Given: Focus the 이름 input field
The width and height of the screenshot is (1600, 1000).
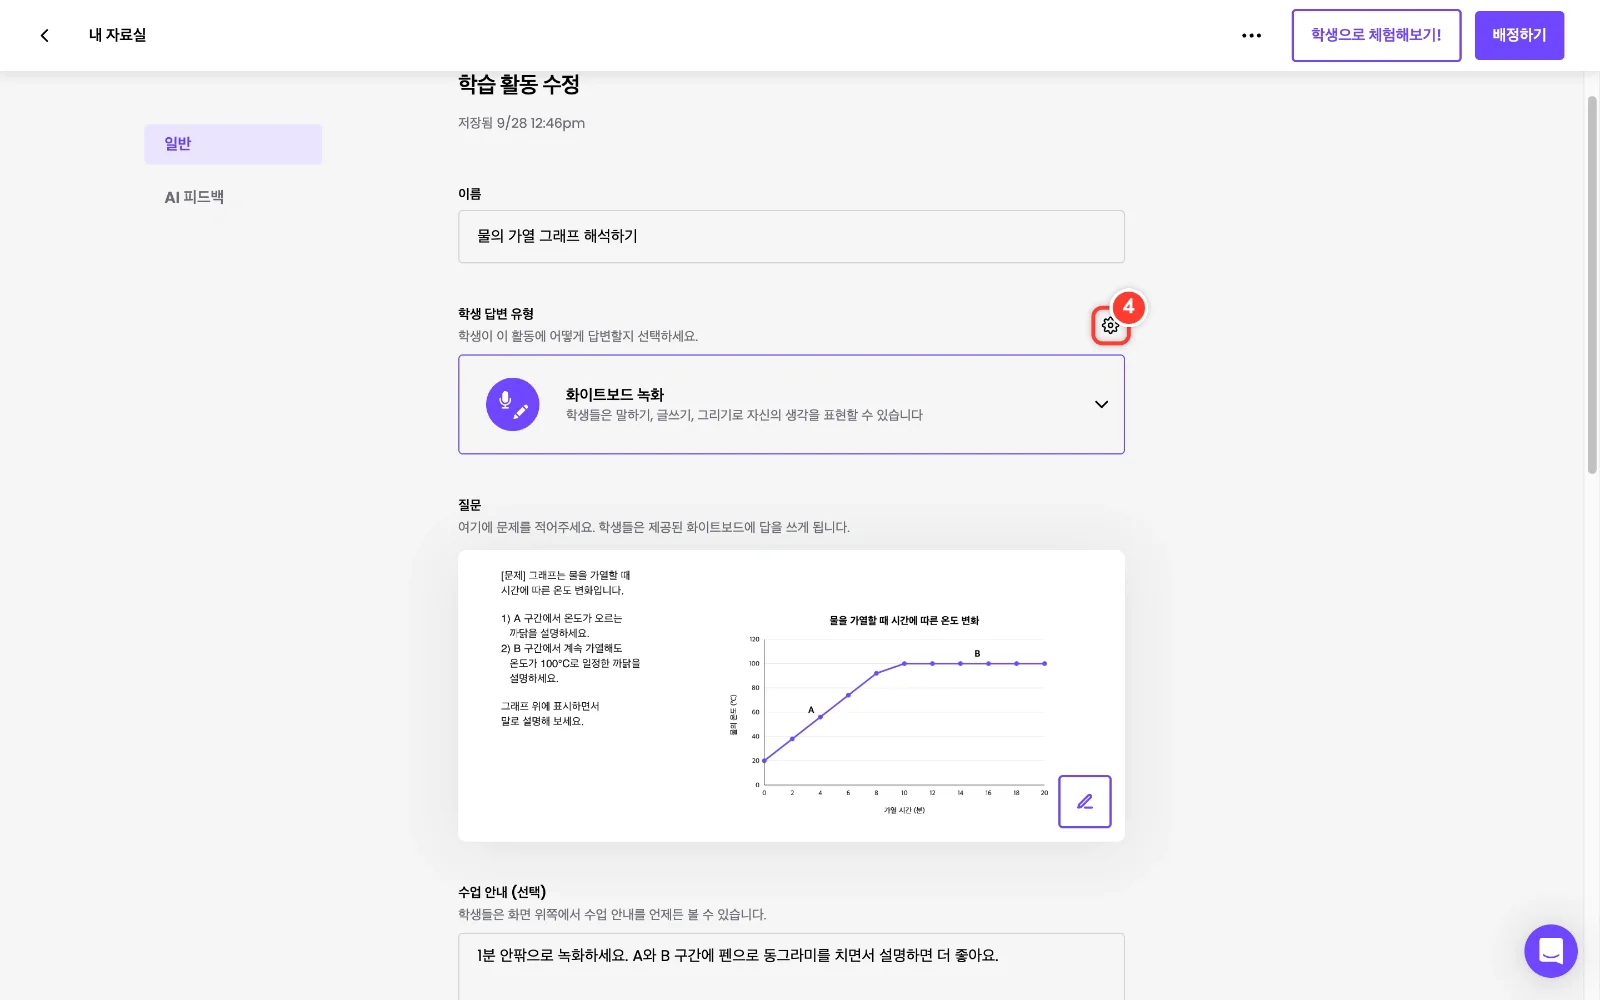Looking at the screenshot, I should (x=791, y=236).
